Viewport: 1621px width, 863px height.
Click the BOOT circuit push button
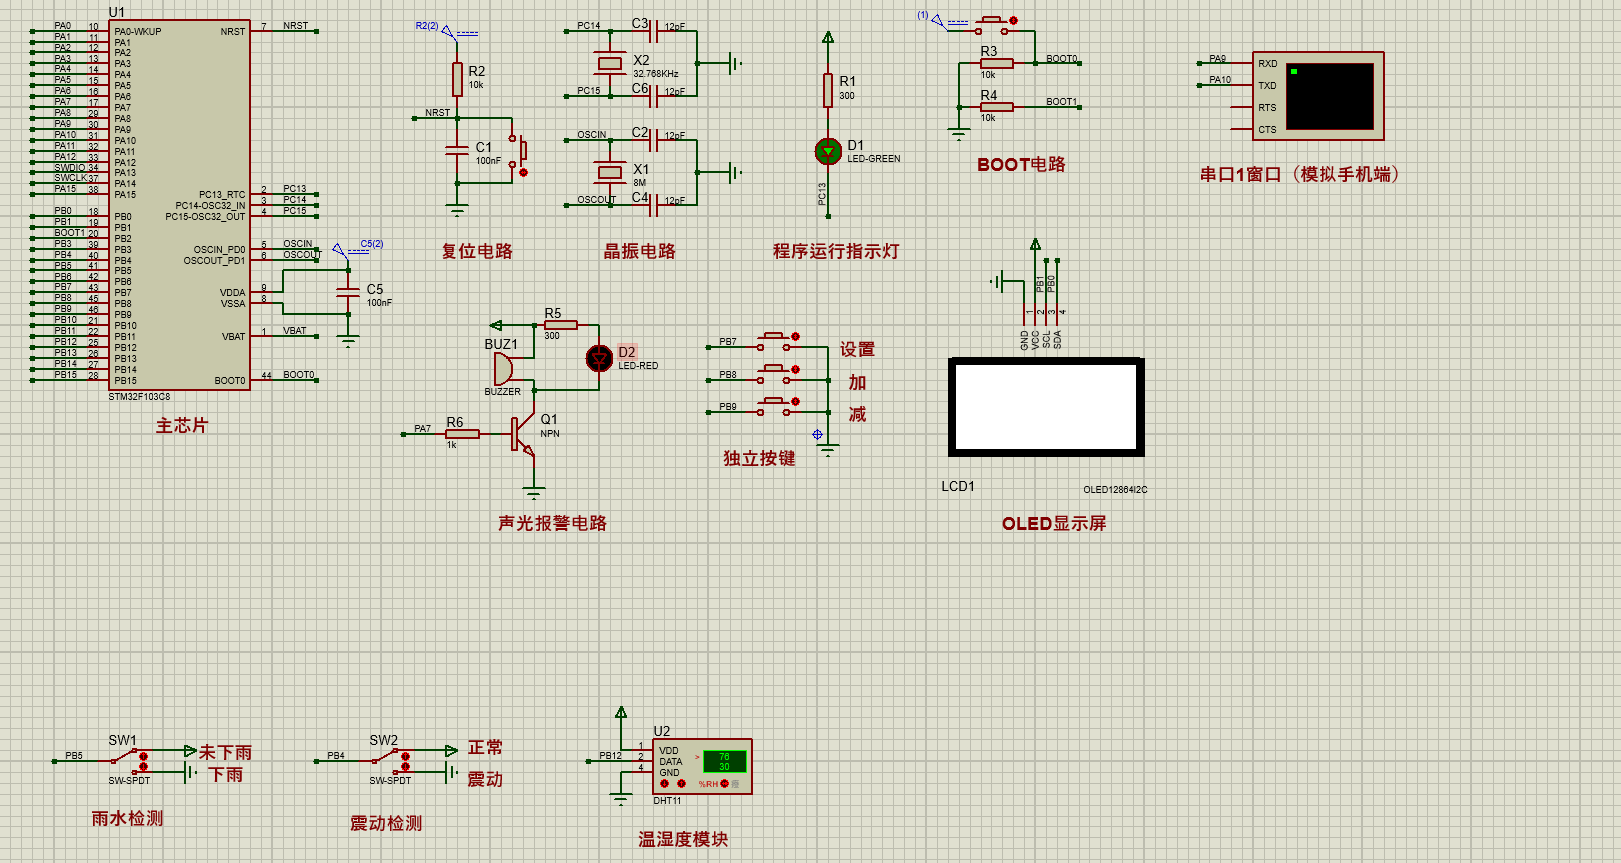pos(992,24)
